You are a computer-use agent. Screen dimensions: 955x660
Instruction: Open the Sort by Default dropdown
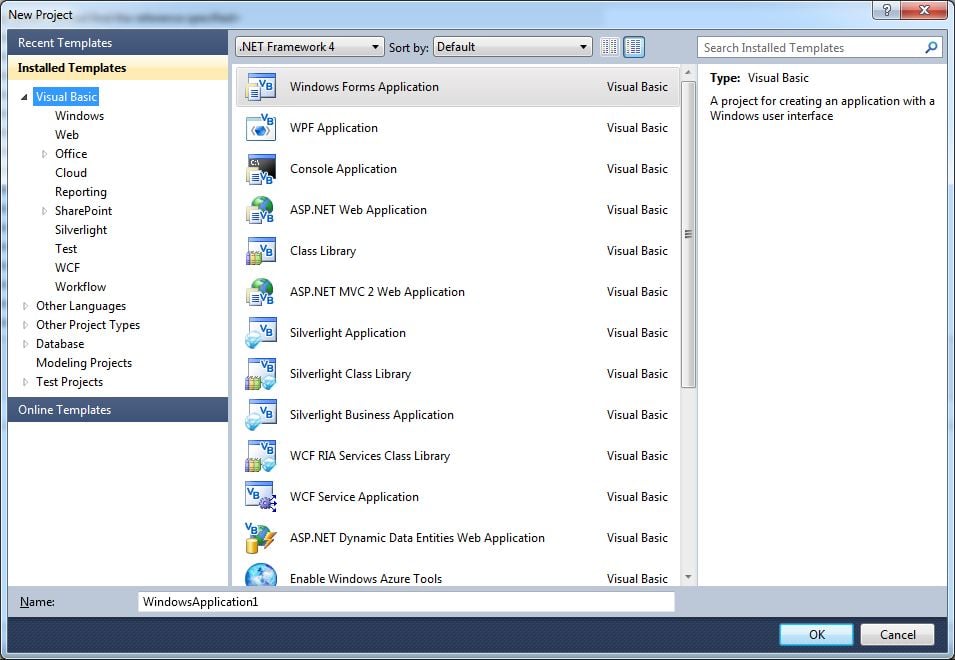(x=512, y=47)
